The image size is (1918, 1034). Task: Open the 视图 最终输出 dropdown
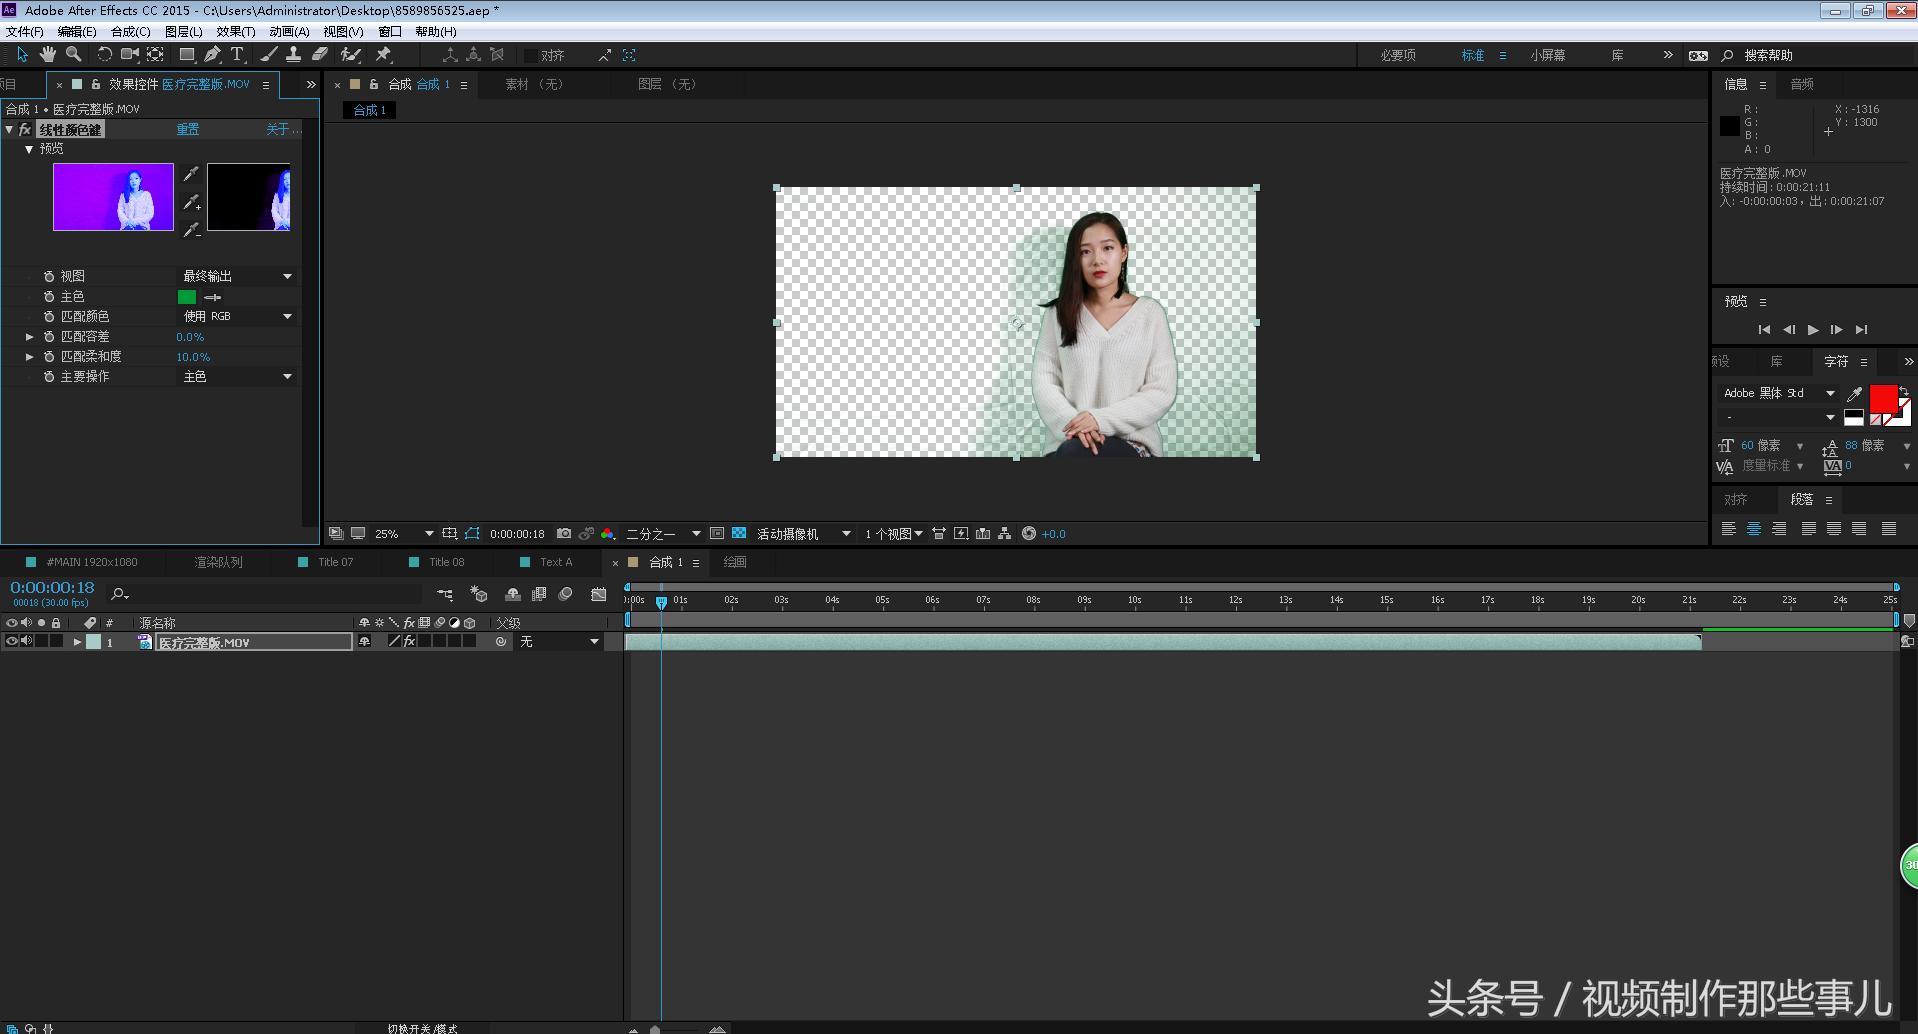(236, 276)
